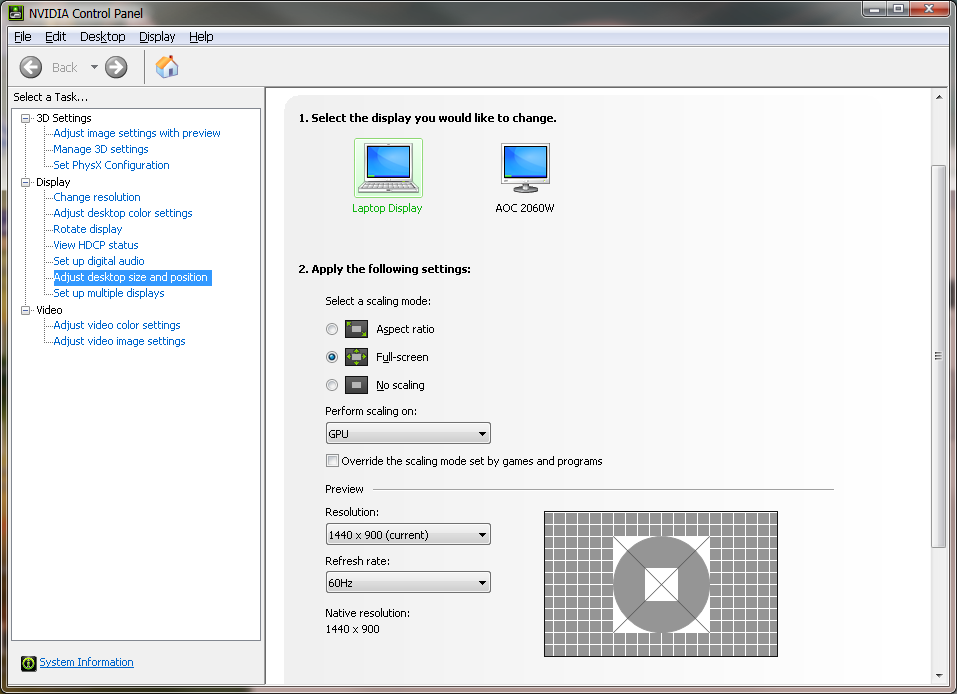Click the No scaling mode icon

point(356,385)
